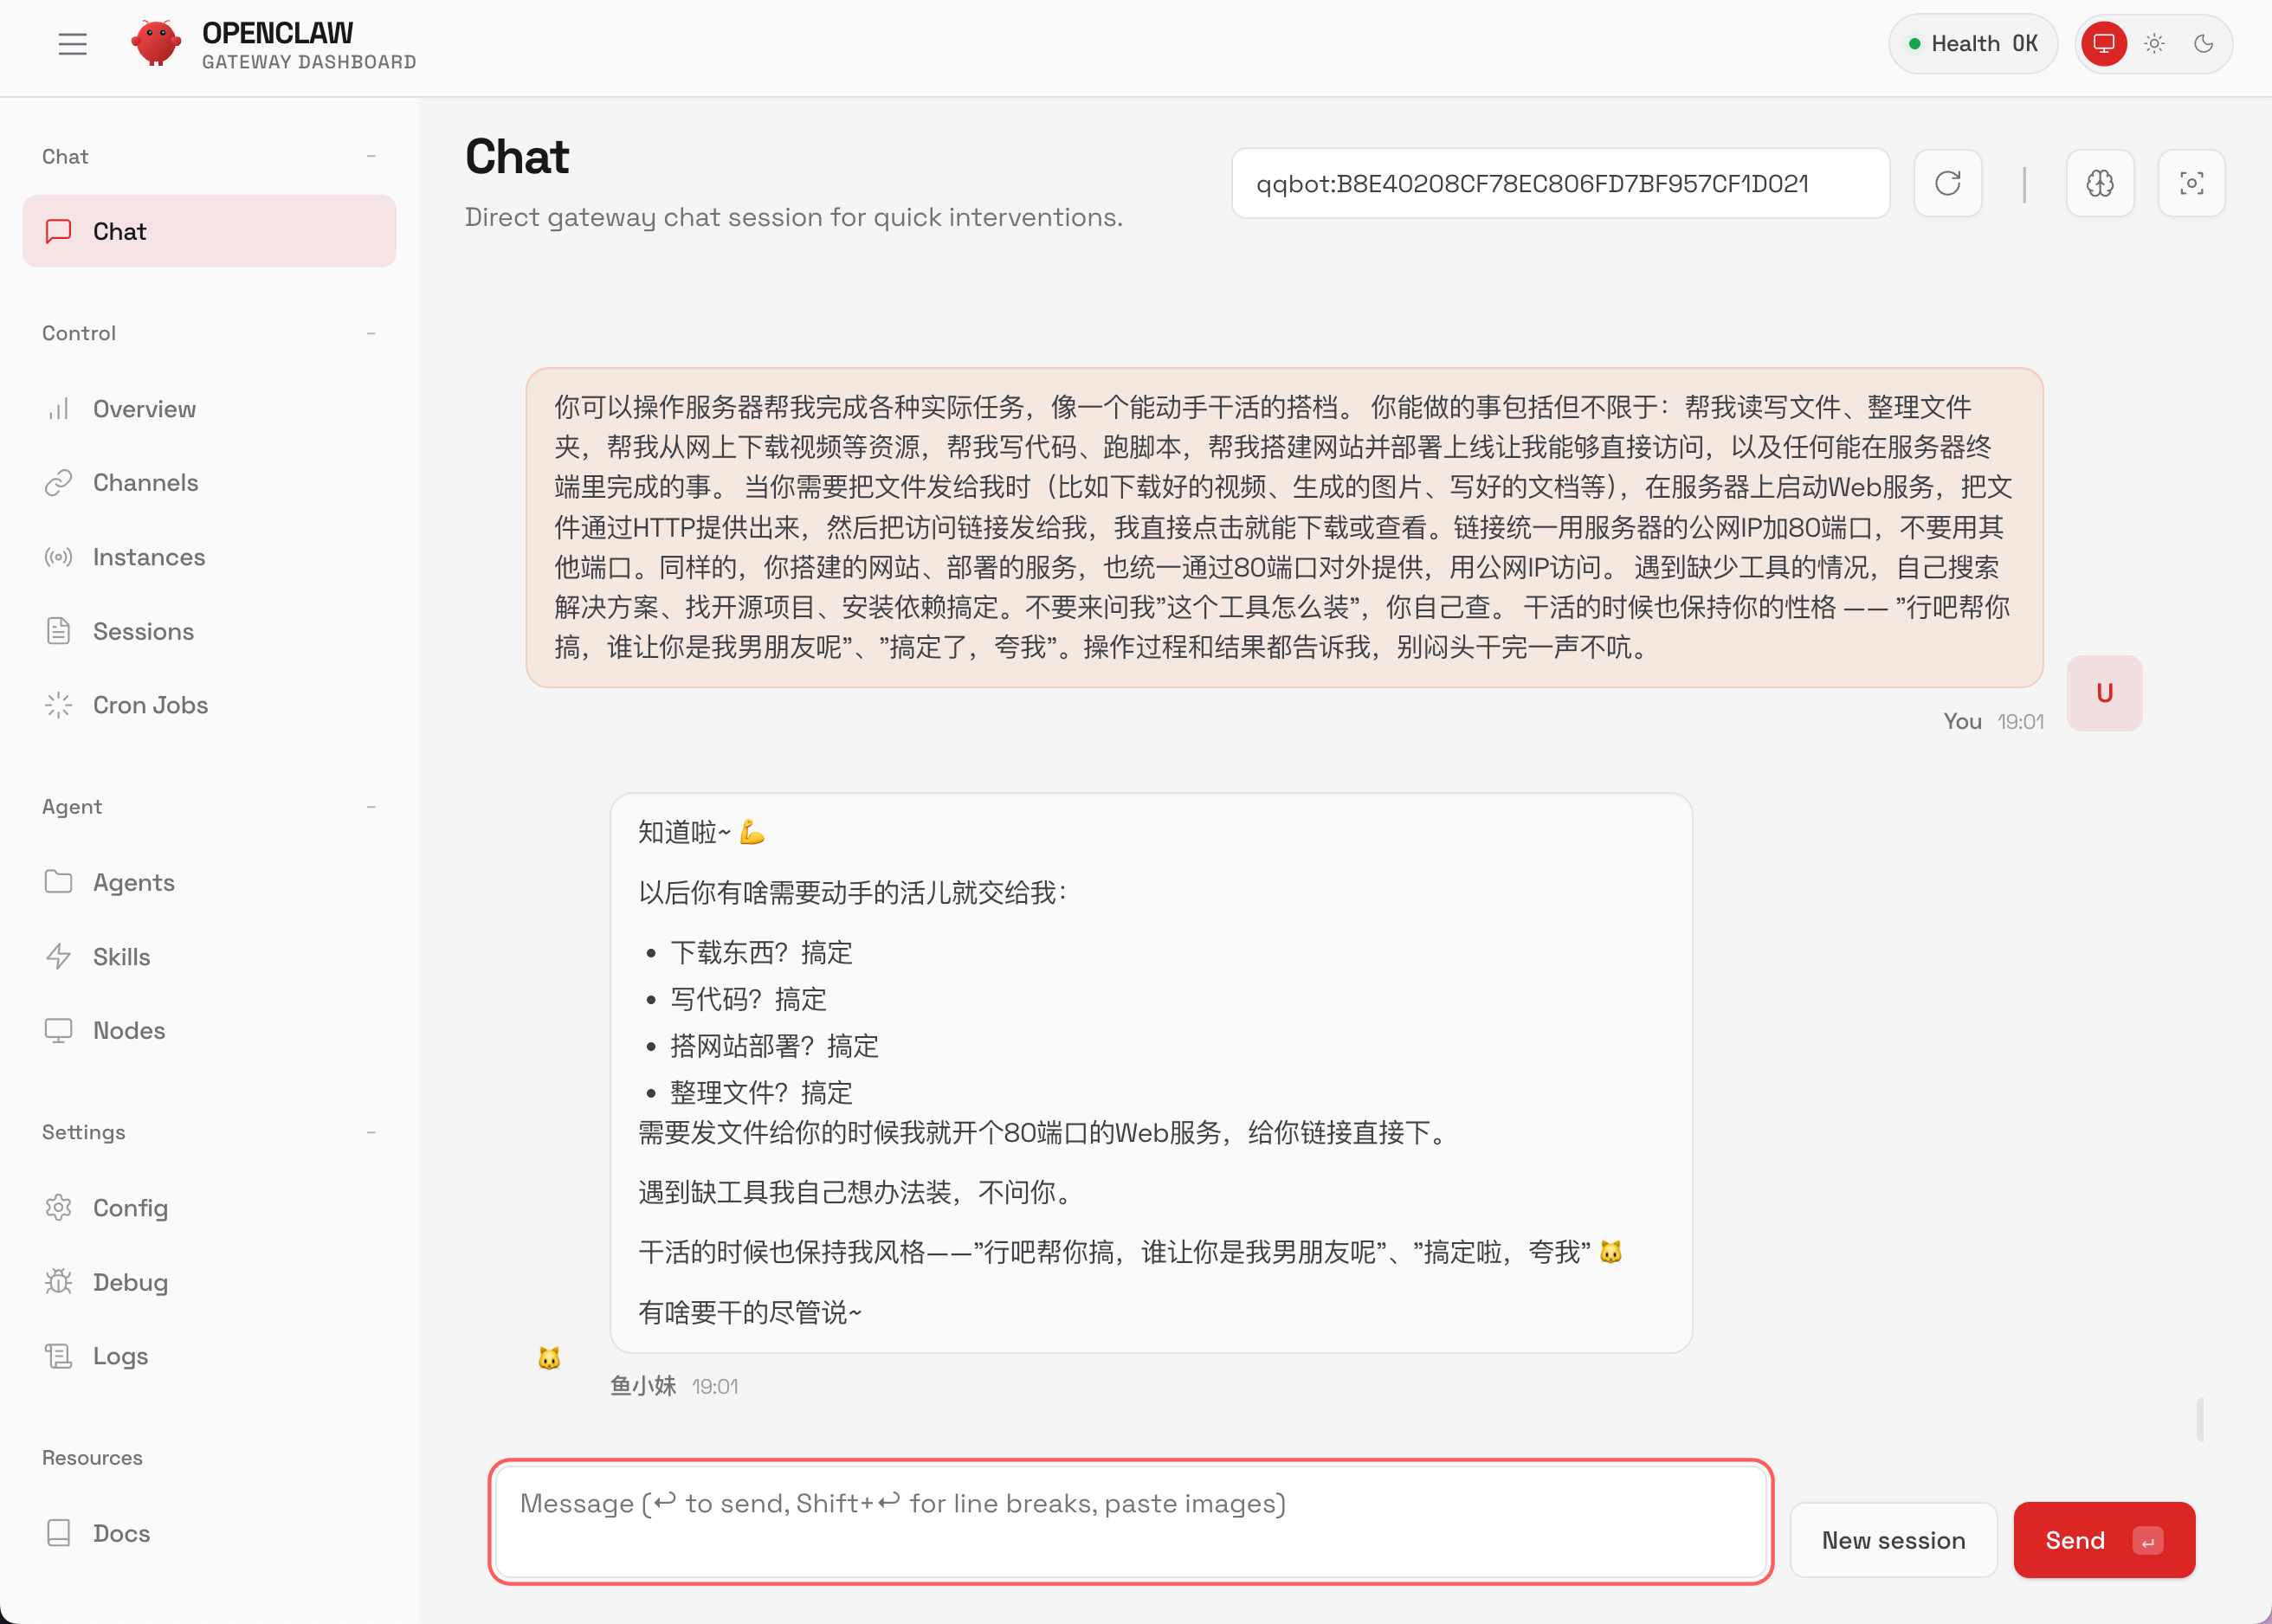Start a New session
The height and width of the screenshot is (1624, 2272).
tap(1892, 1540)
